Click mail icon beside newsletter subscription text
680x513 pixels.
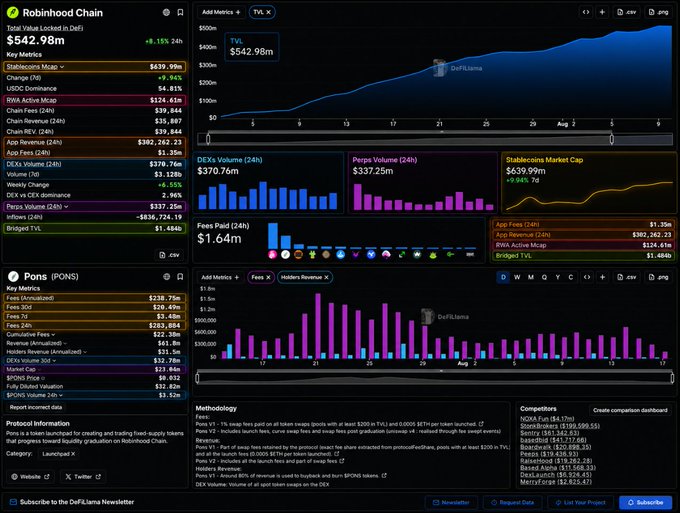pos(13,502)
